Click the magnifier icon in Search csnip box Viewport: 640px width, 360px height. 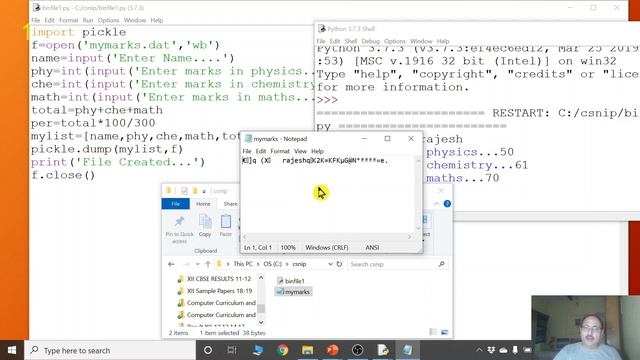[x=441, y=264]
